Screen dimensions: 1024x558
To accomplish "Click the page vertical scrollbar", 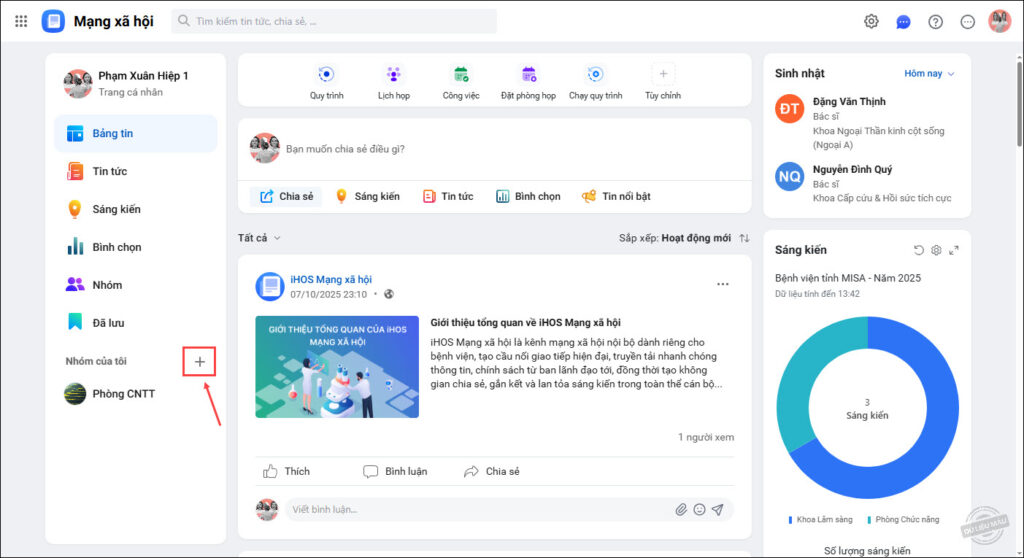I will pos(1019,105).
